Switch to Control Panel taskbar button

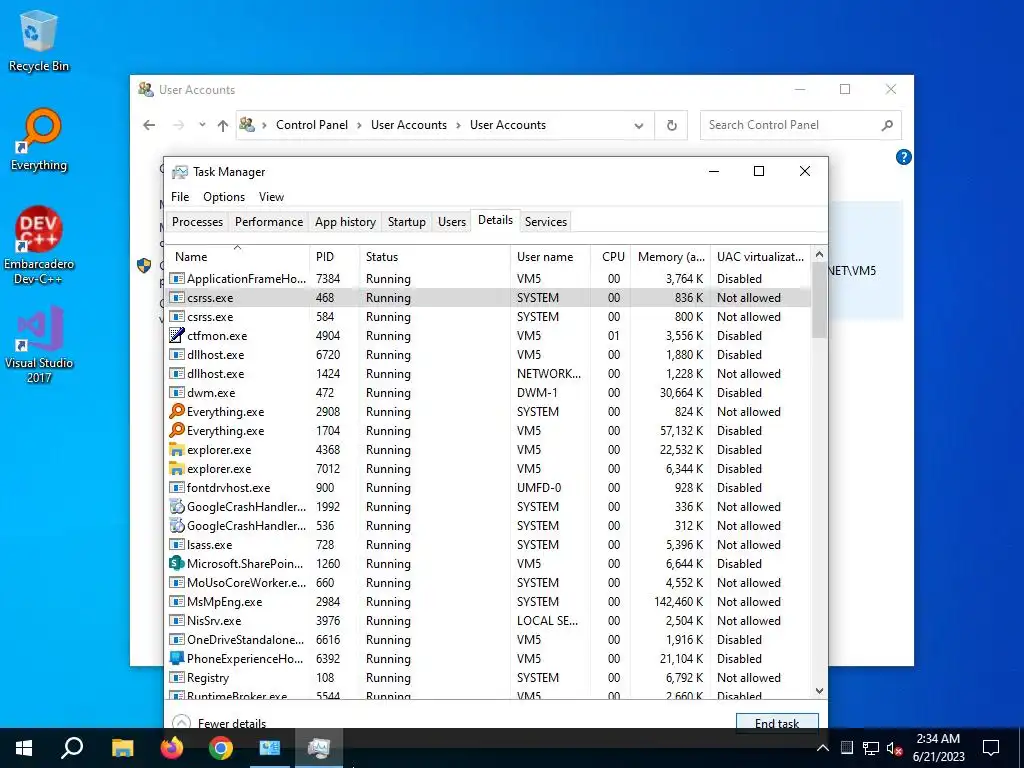tap(270, 748)
